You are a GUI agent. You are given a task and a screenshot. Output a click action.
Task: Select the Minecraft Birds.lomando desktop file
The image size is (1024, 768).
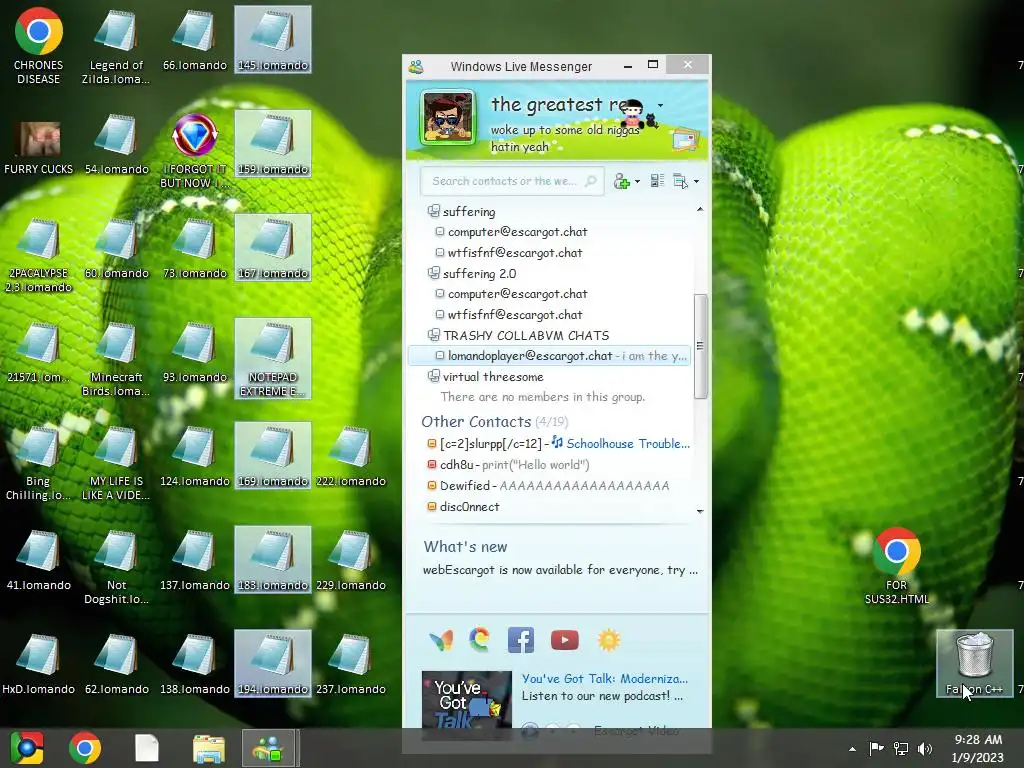click(116, 359)
